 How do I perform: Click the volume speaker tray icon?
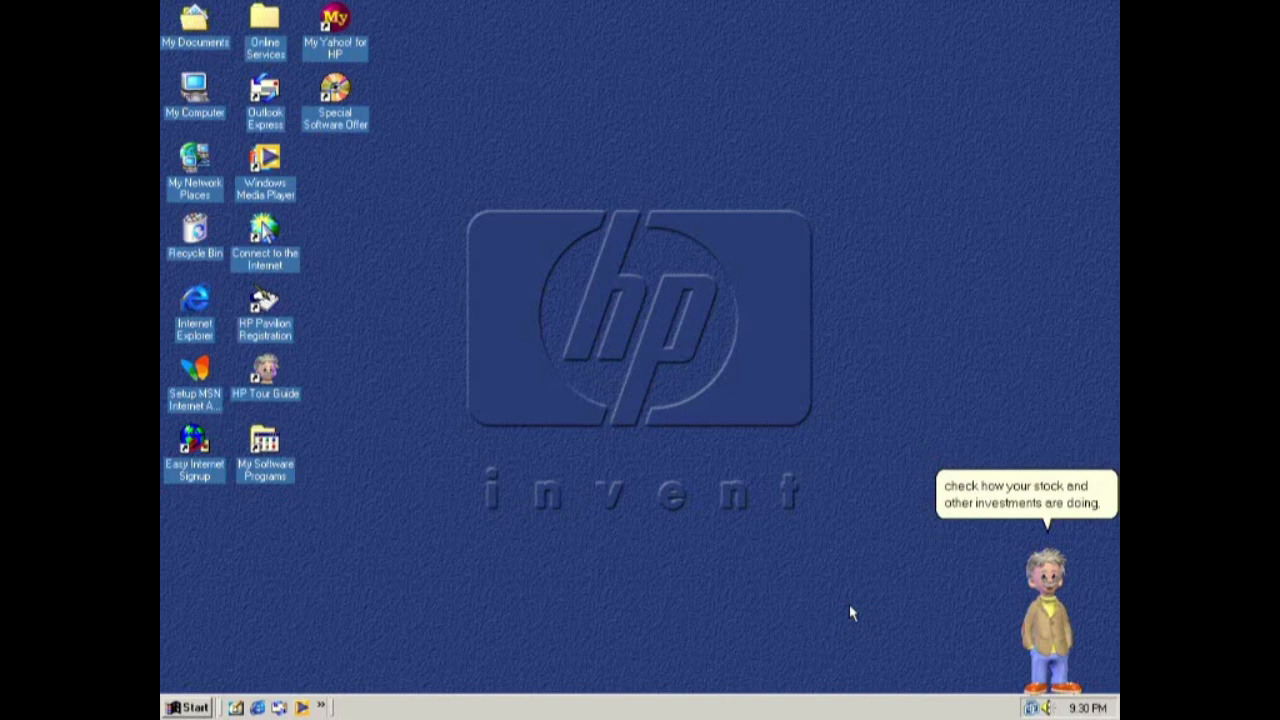[1046, 708]
